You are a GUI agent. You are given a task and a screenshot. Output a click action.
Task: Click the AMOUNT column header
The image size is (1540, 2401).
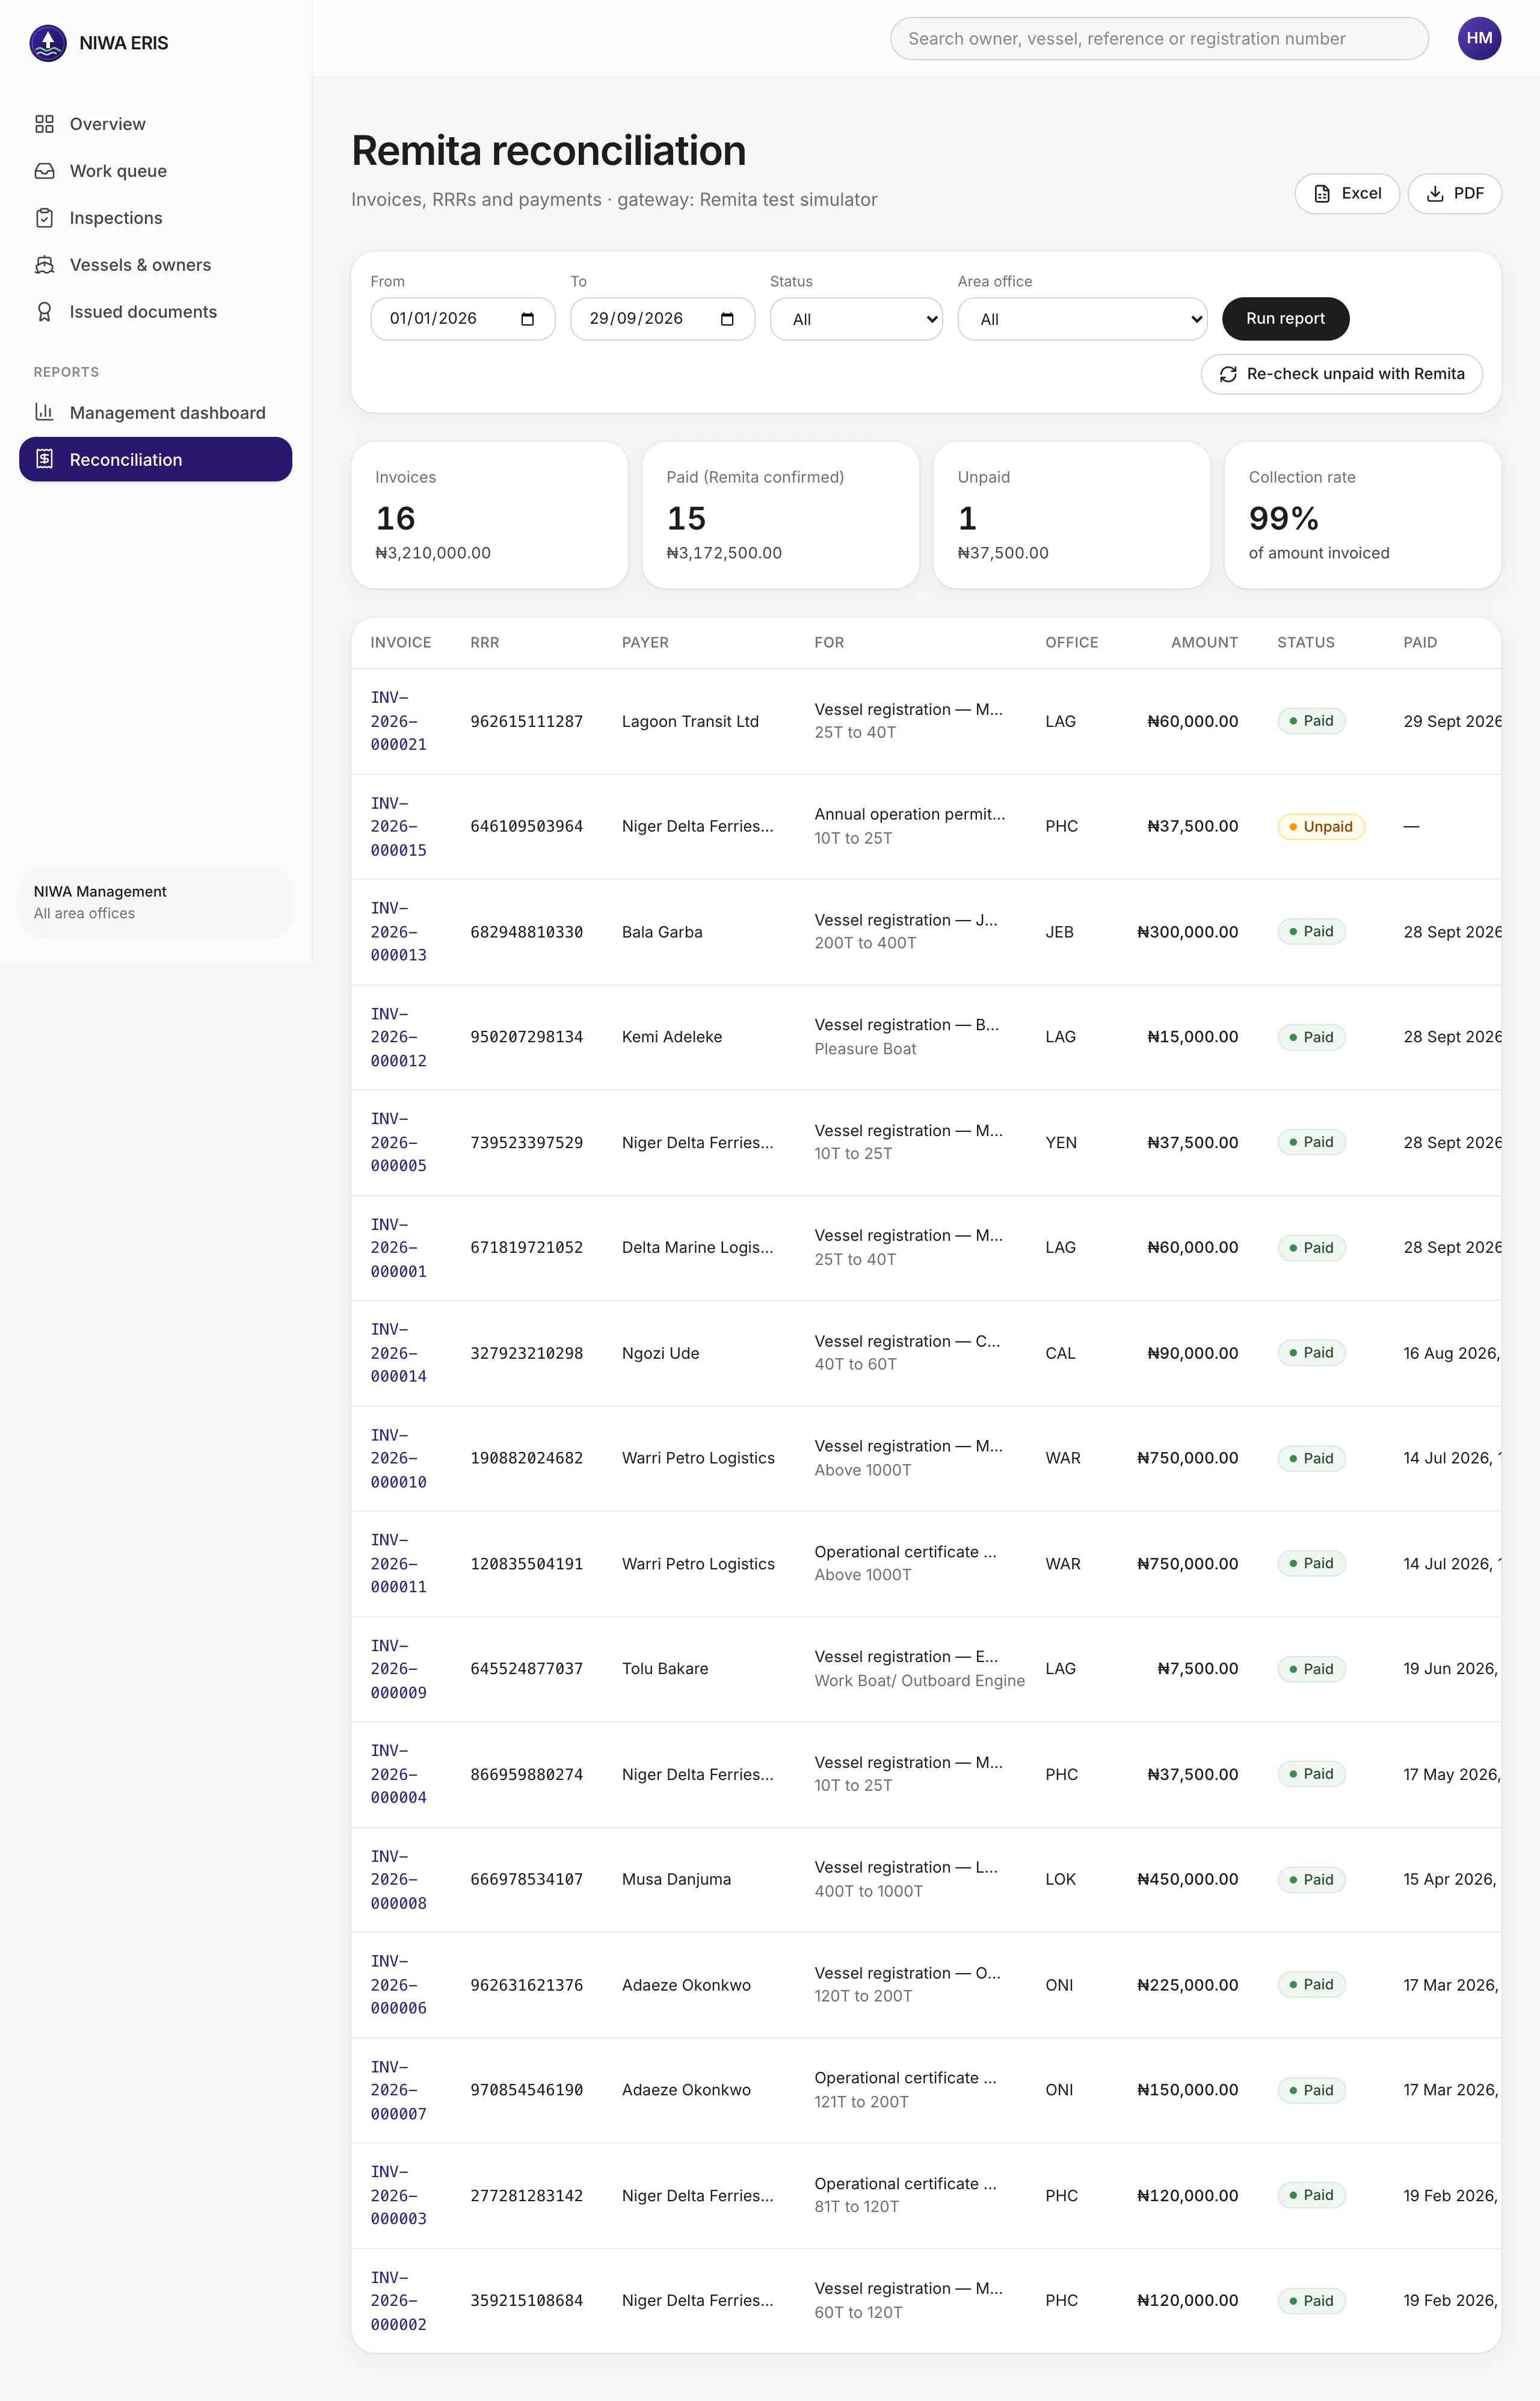tap(1204, 643)
